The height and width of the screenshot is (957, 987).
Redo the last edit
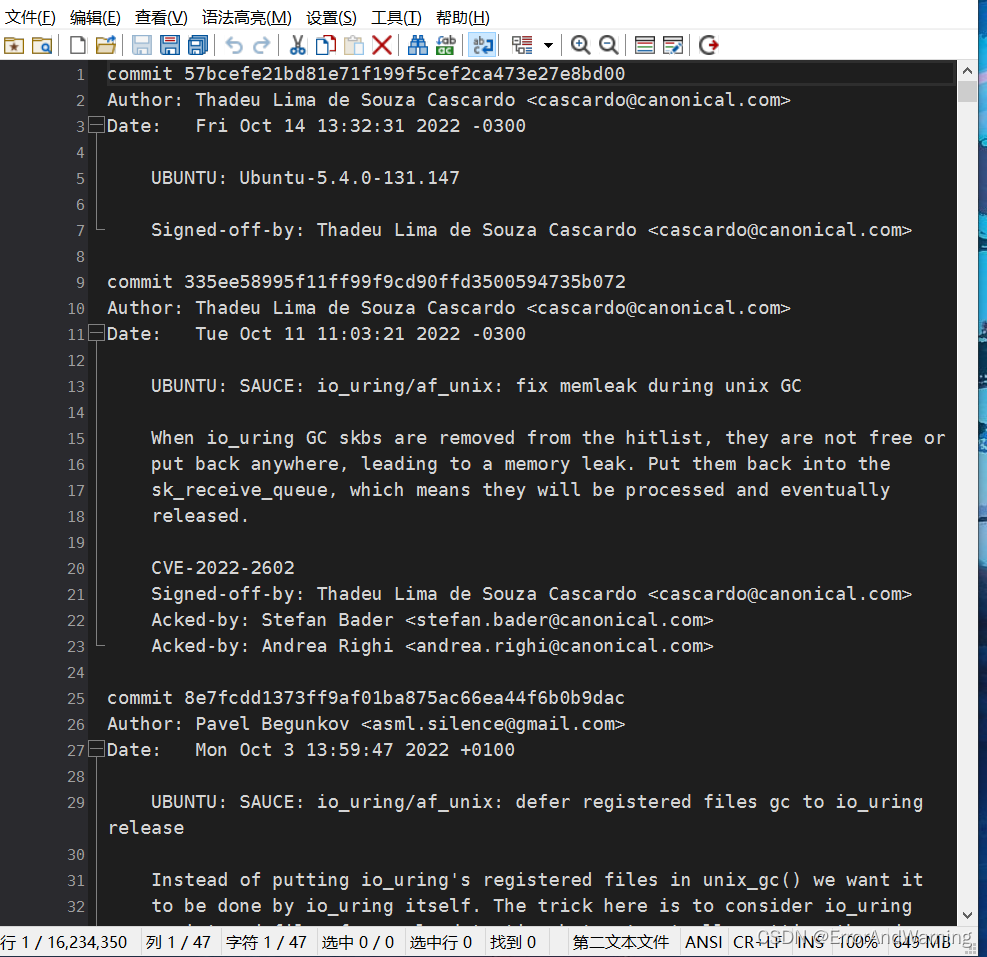(262, 45)
